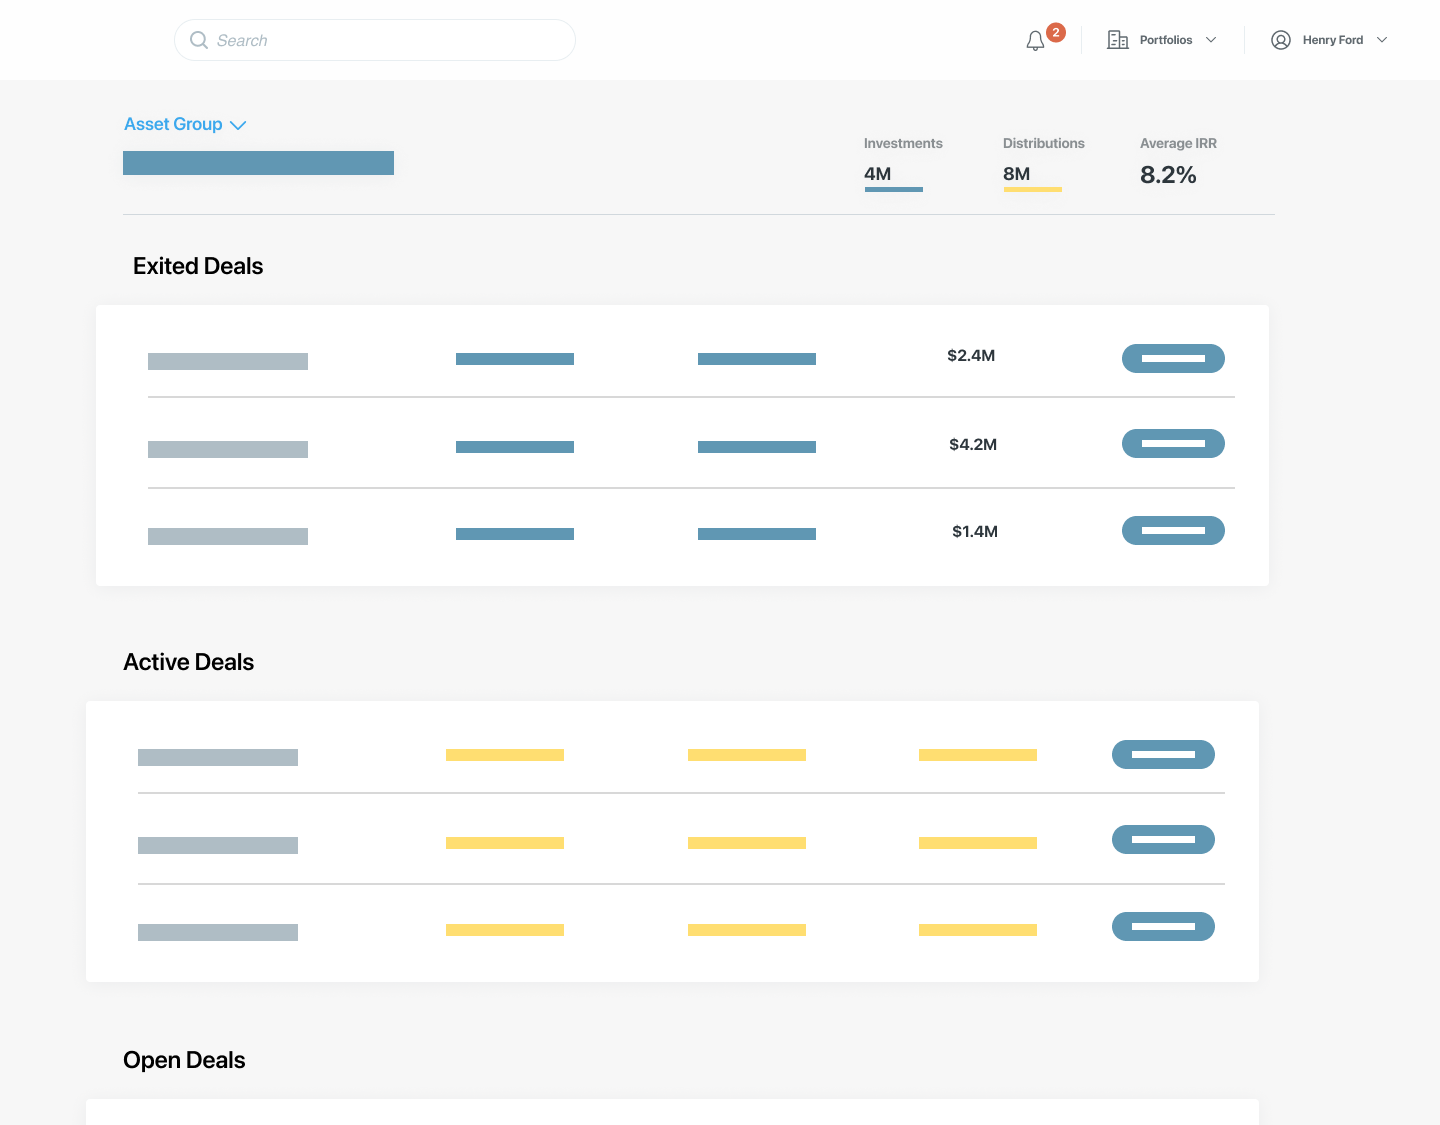This screenshot has width=1440, height=1125.
Task: Expand the Asset Group dropdown
Action: pos(185,124)
